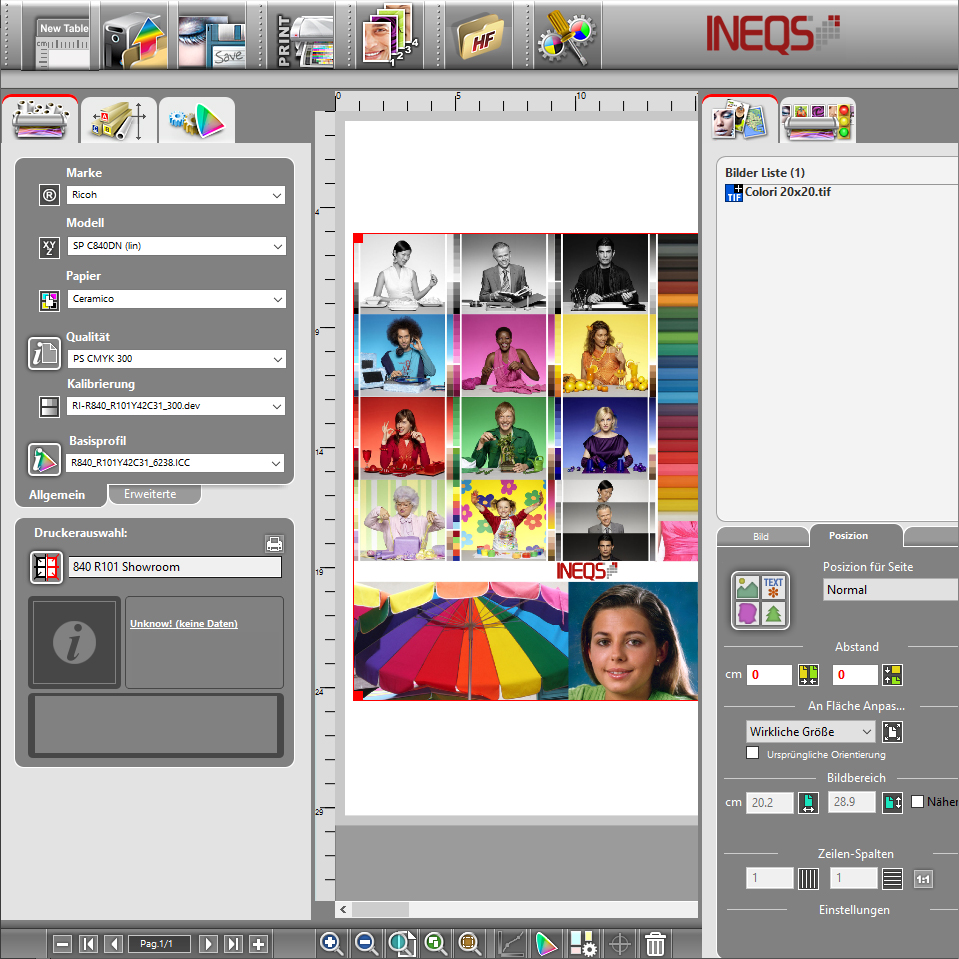Open the Kalibrierung dropdown
Viewport: 959px width, 959px height.
176,406
